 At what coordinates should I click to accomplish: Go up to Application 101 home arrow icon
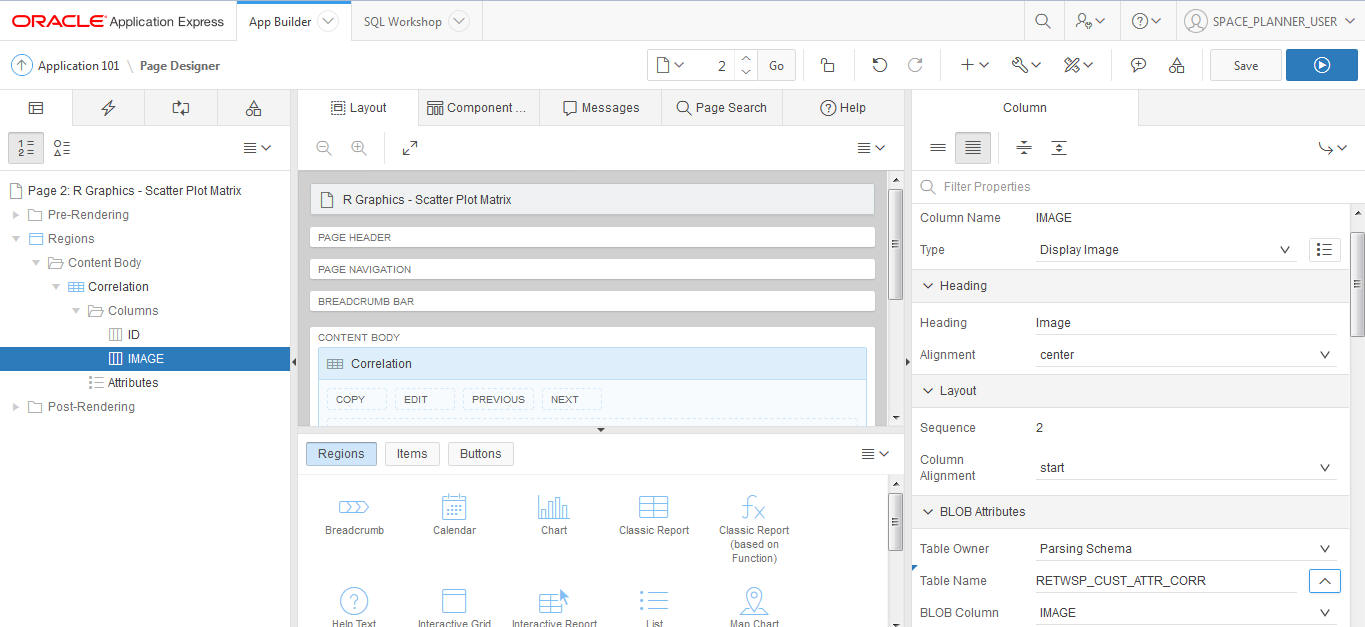(21, 65)
